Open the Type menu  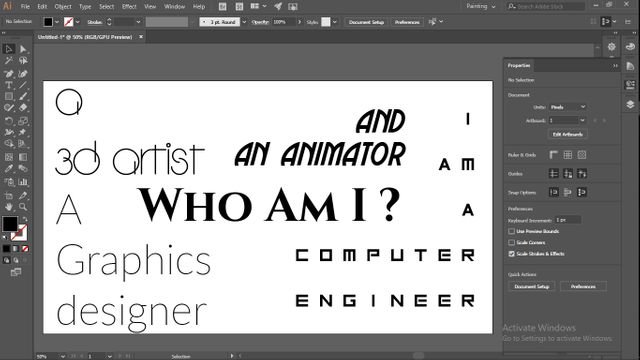coord(85,7)
